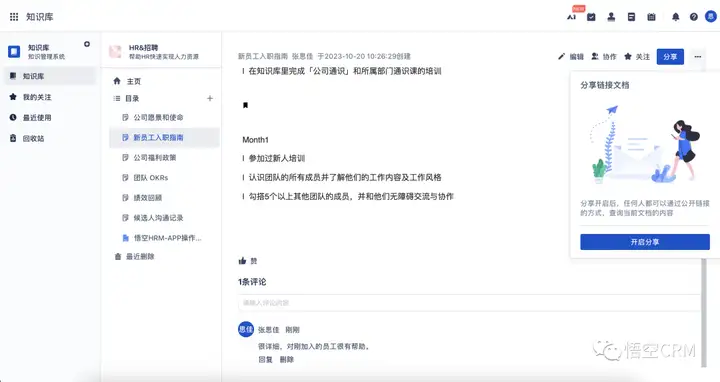Click the vertical scrollbar at right edge
The height and width of the screenshot is (382, 720).
click(x=704, y=312)
